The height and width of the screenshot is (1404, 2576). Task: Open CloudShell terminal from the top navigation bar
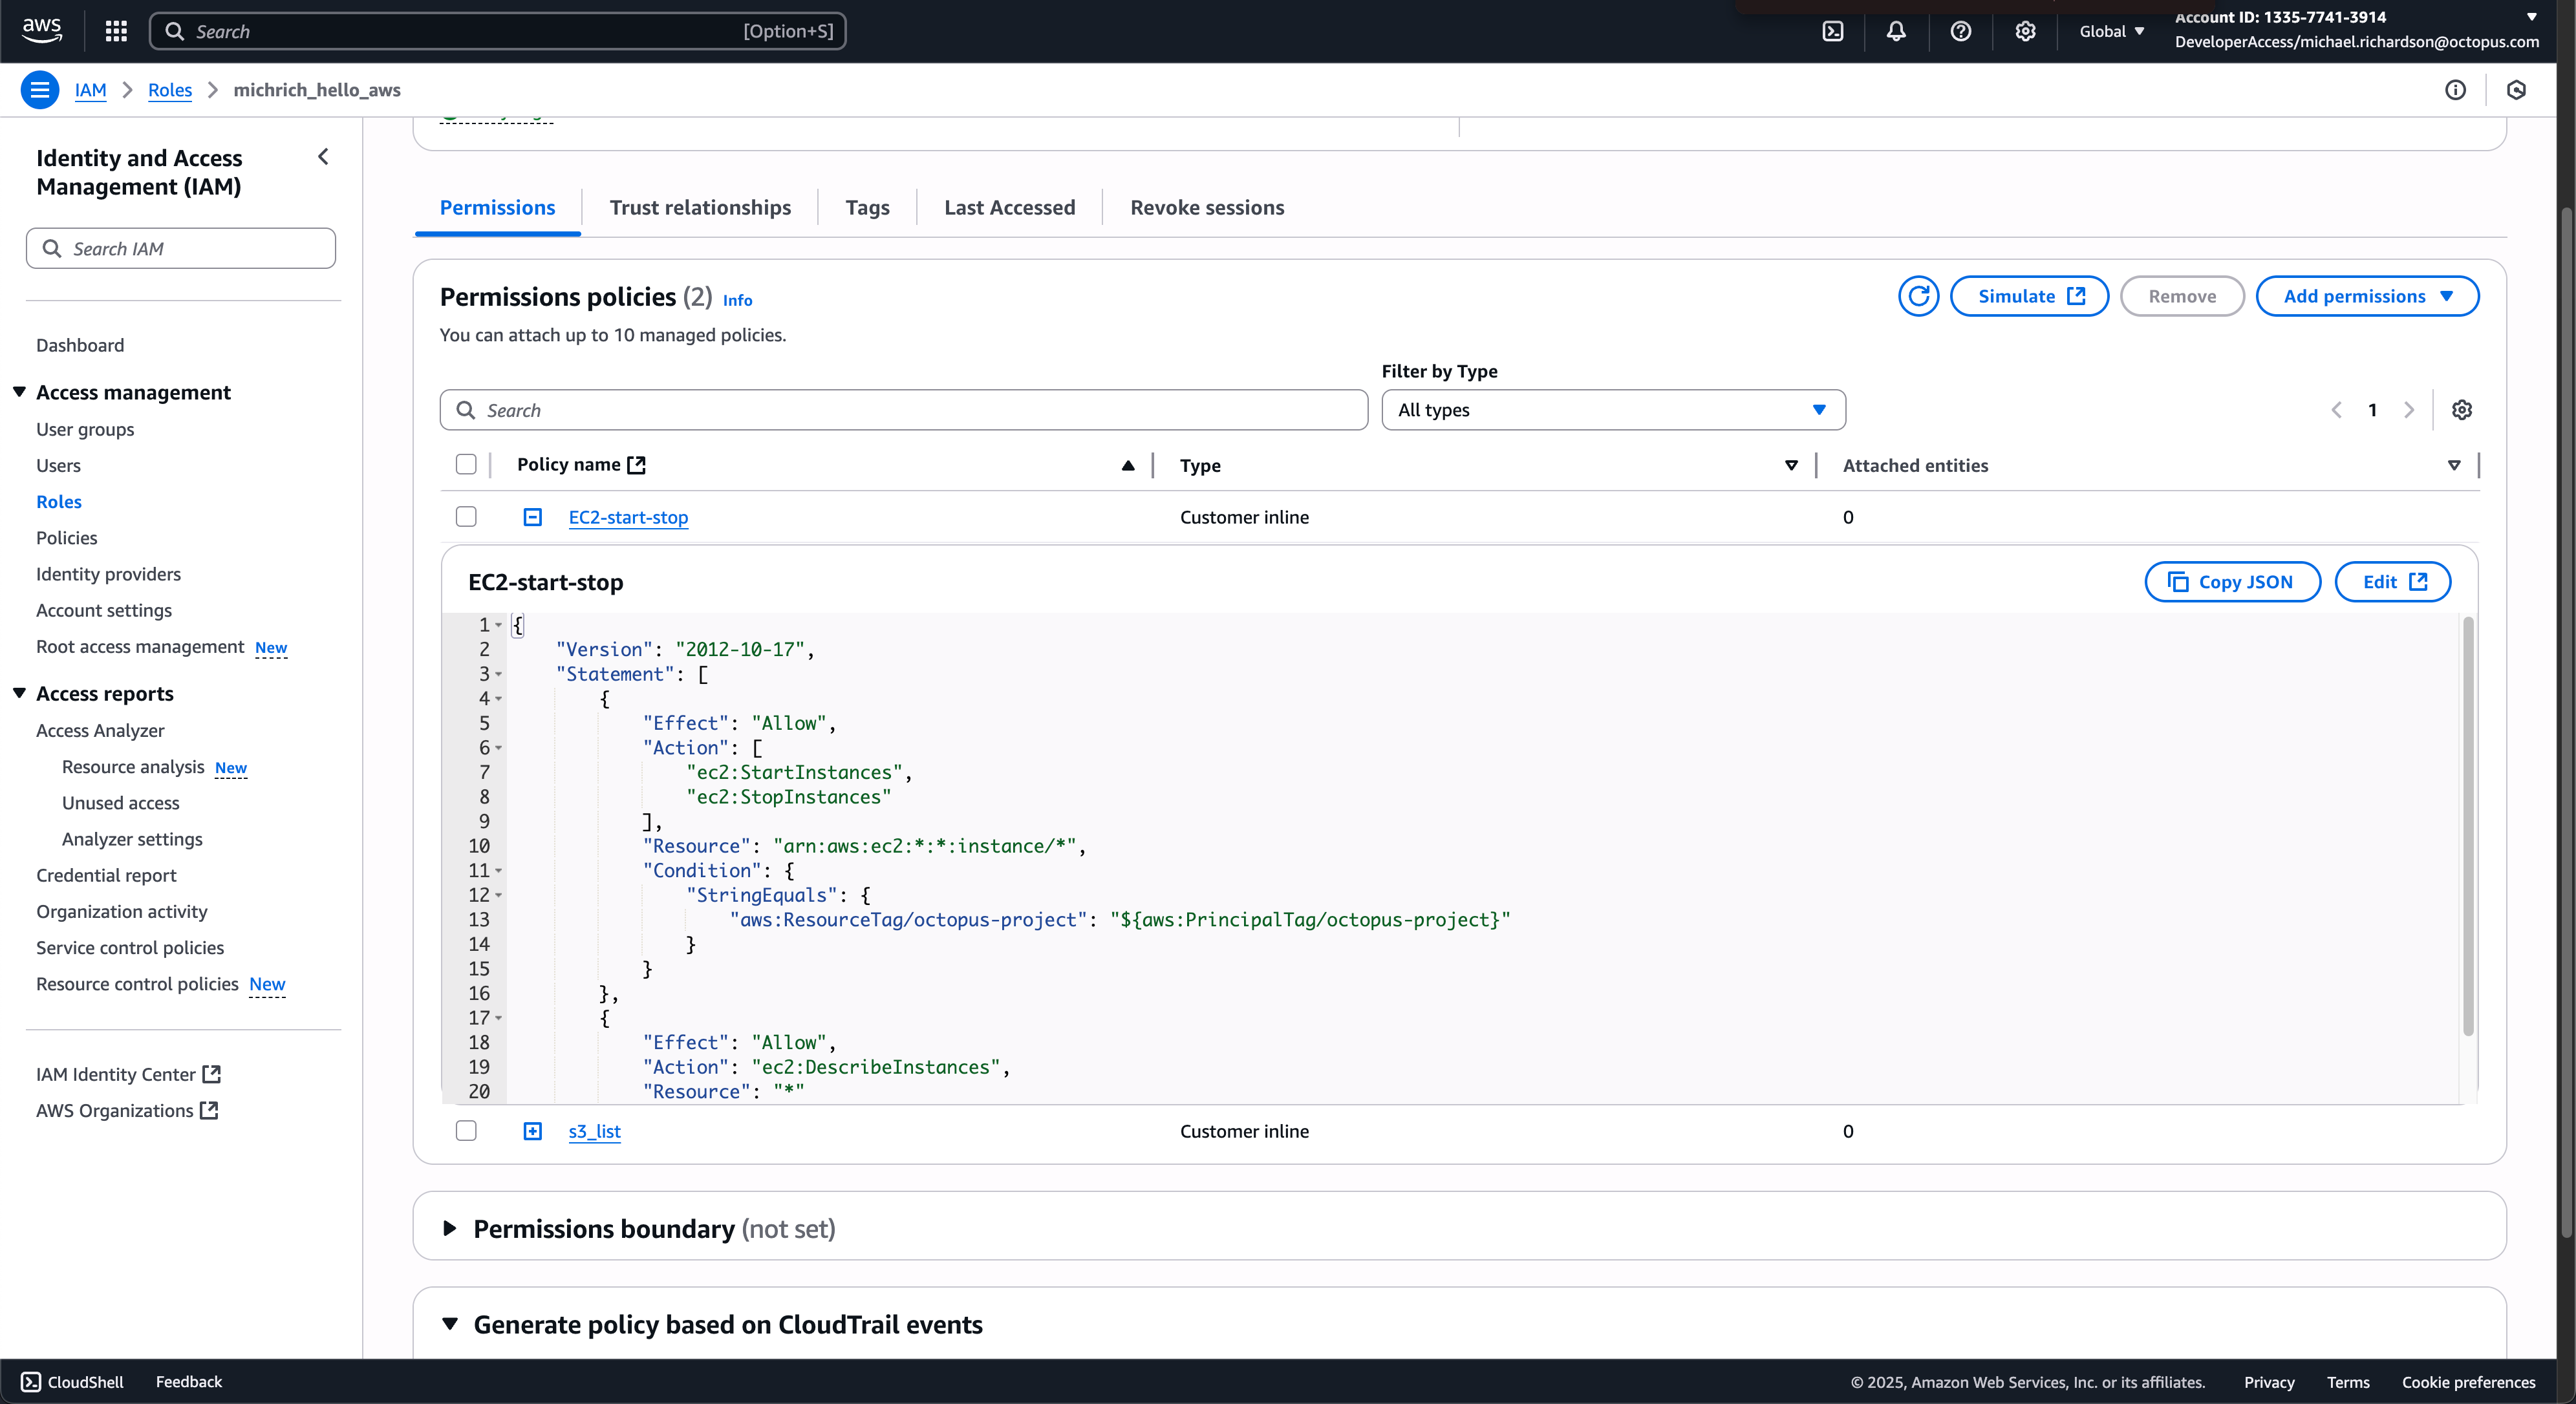pos(1833,31)
